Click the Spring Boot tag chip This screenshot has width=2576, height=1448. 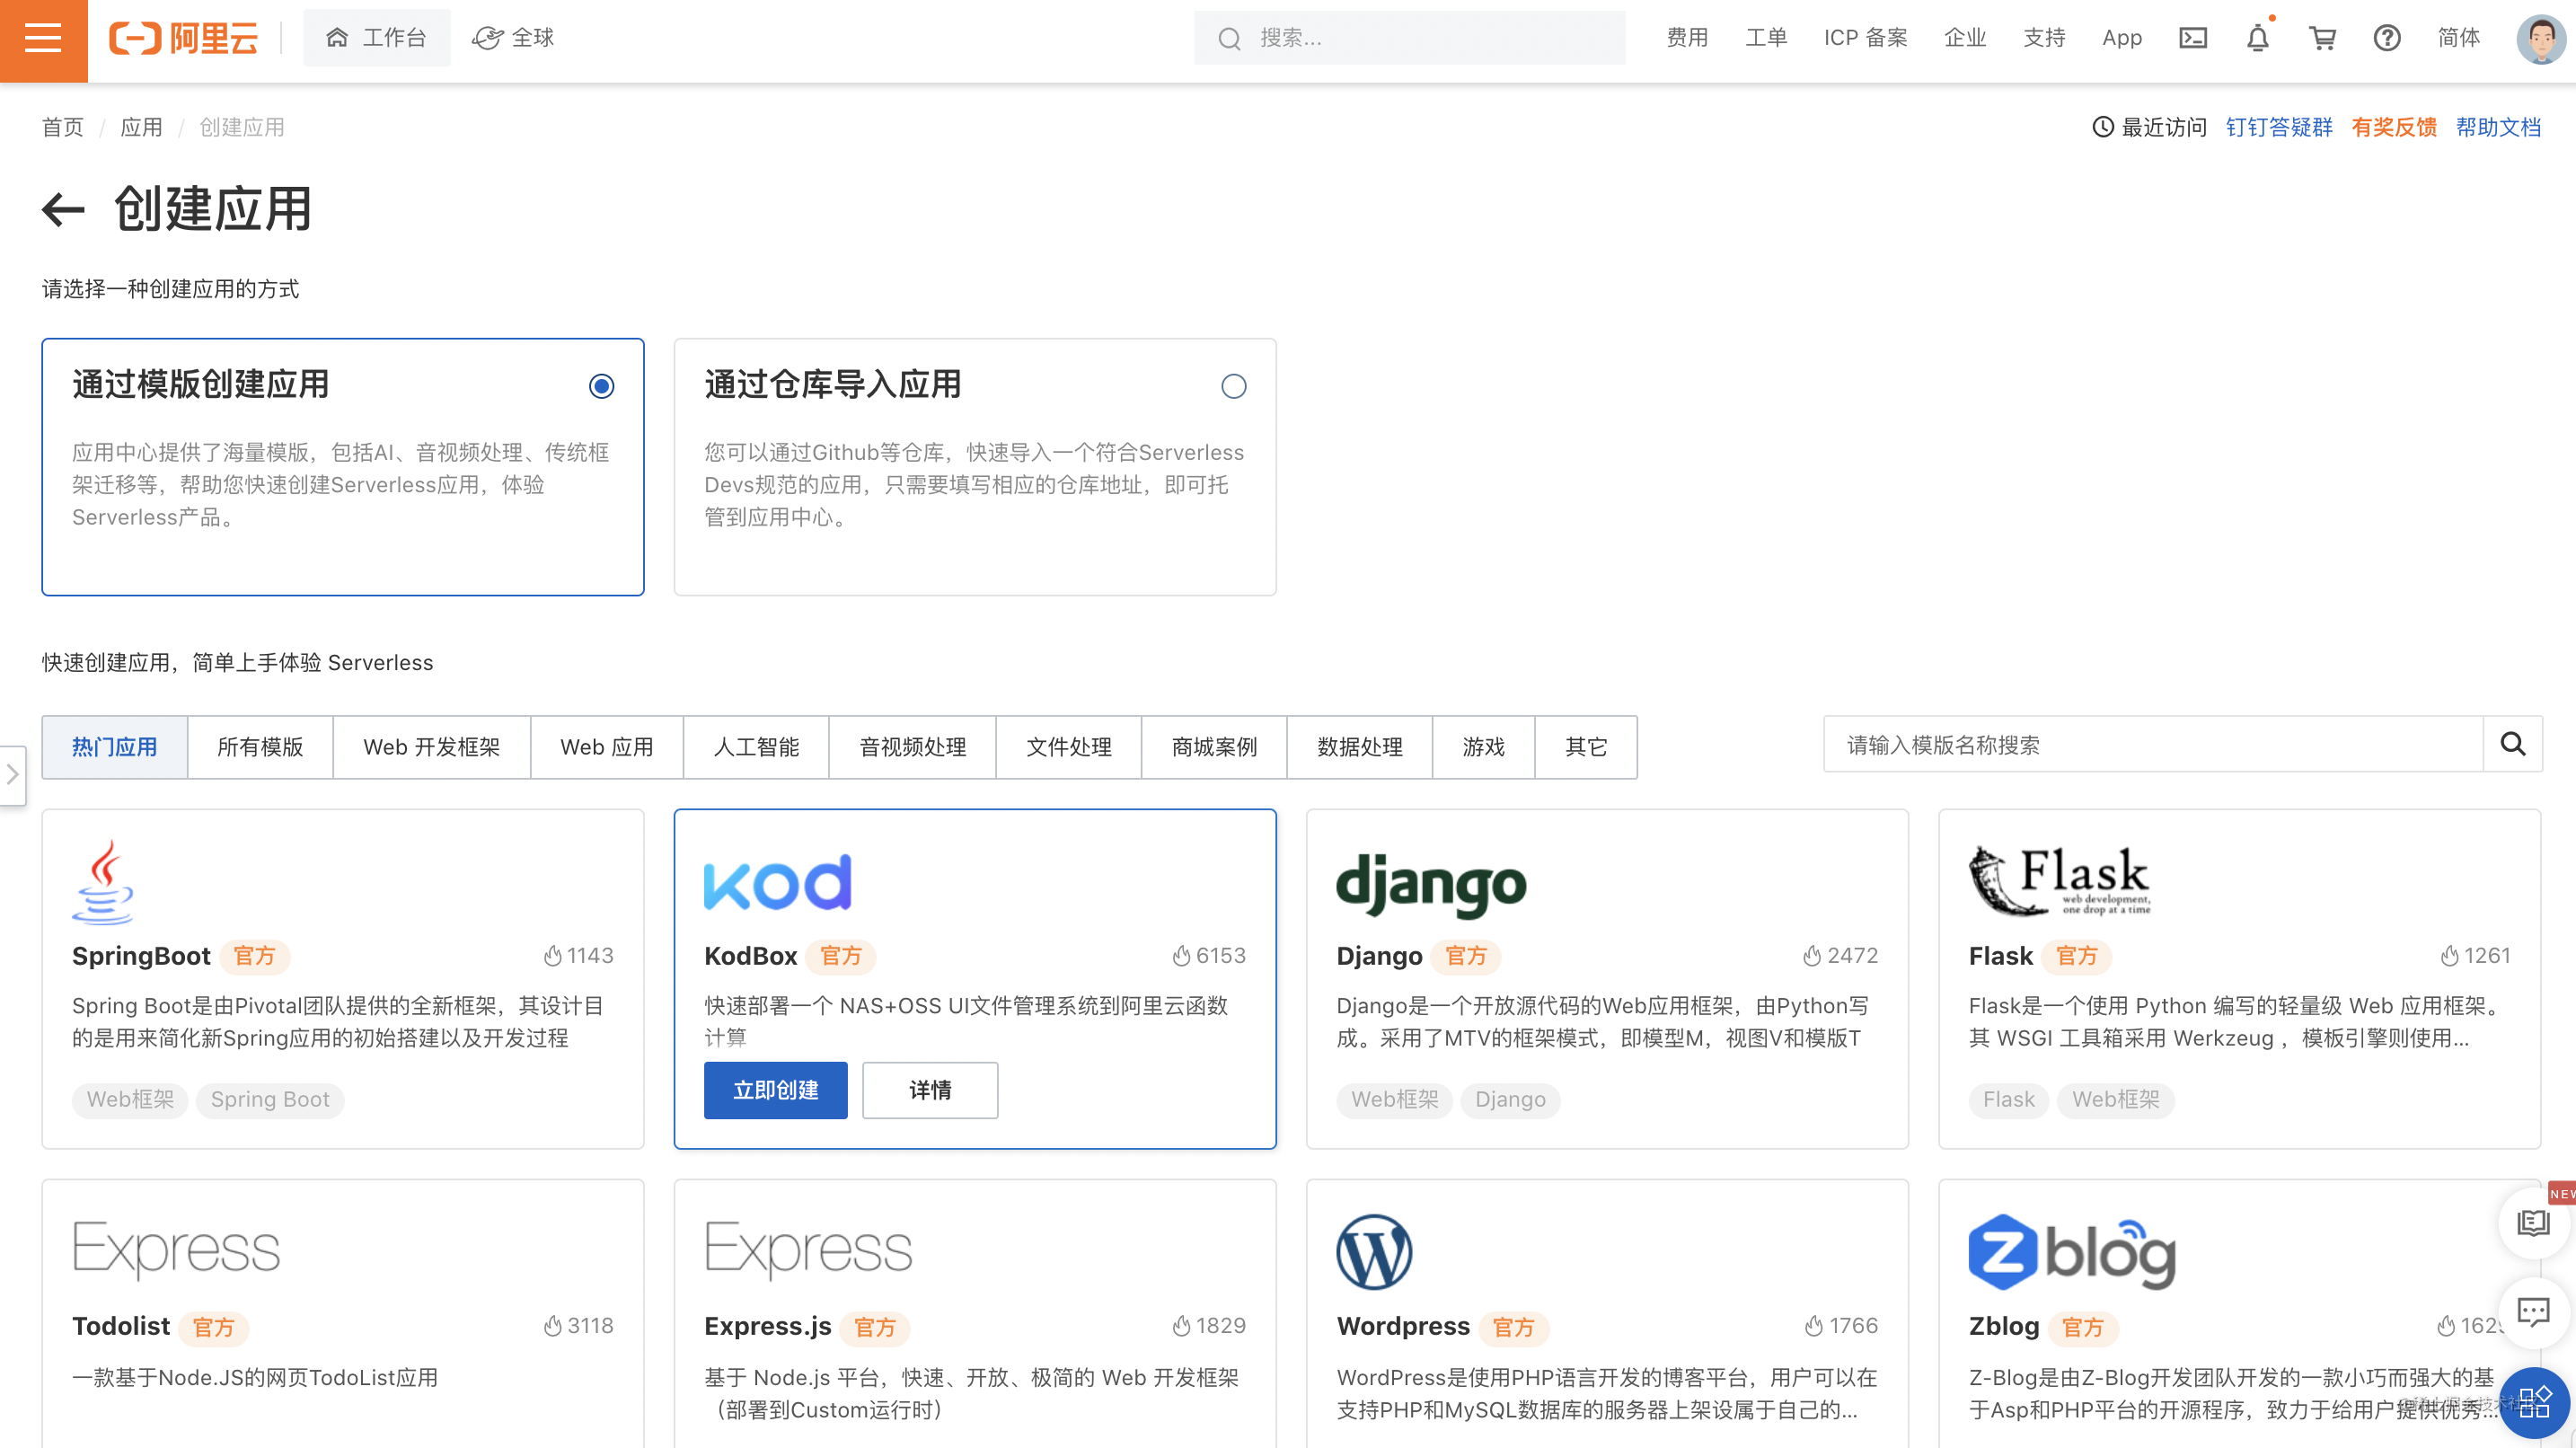click(270, 1100)
